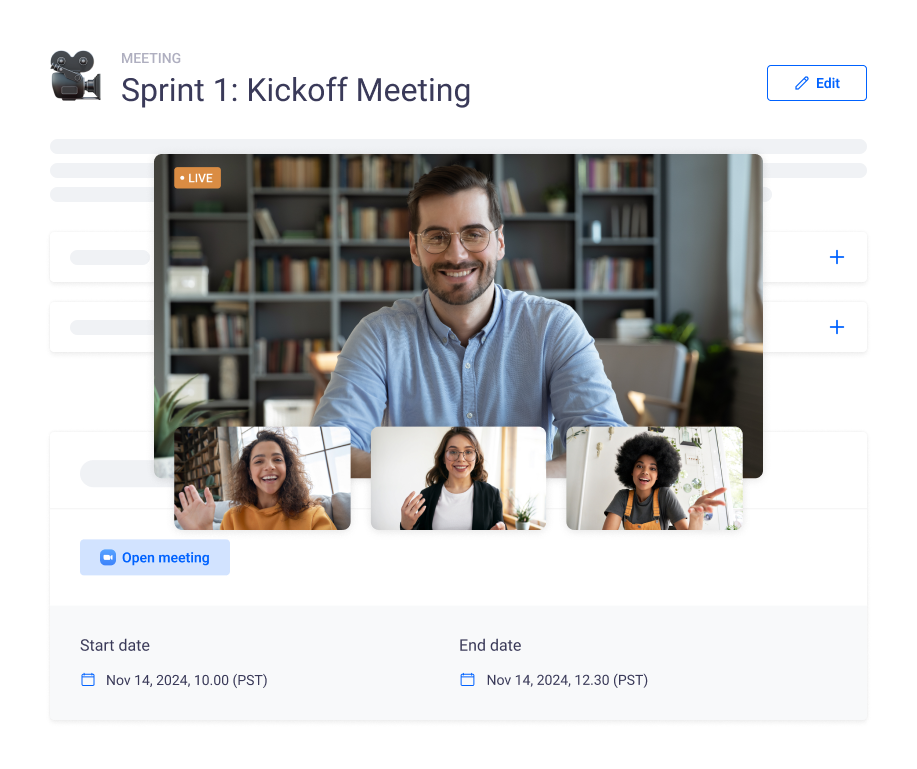This screenshot has height=769, width=917.
Task: Select the waving woman in yellow thumbnail
Action: tap(263, 478)
